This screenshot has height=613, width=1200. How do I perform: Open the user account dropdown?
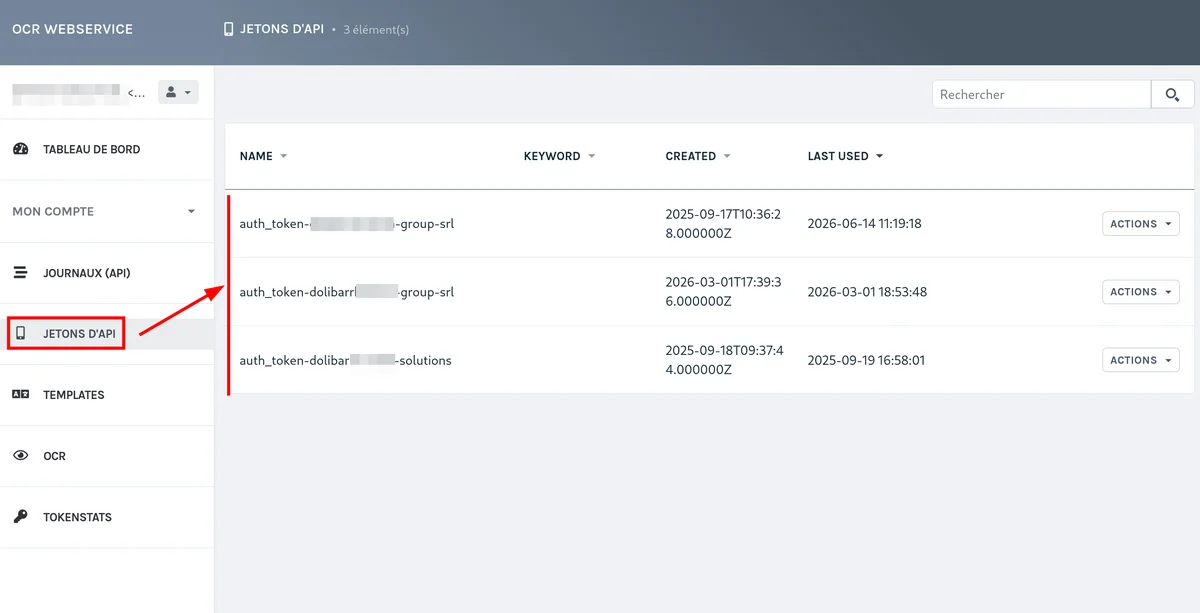[x=178, y=92]
